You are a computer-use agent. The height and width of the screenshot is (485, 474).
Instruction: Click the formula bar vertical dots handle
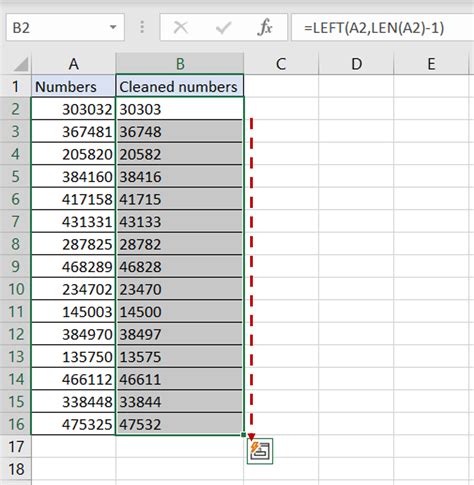pyautogui.click(x=142, y=27)
